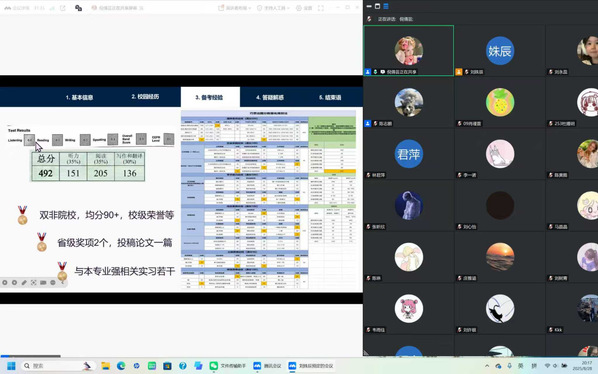
Task: Click the 姝辰 participant avatar tile
Action: tap(500, 51)
